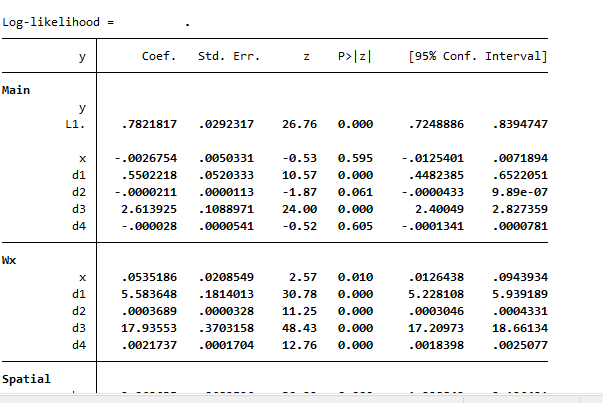Click the "P>|z|" column header
This screenshot has height=403, width=603.
355,56
